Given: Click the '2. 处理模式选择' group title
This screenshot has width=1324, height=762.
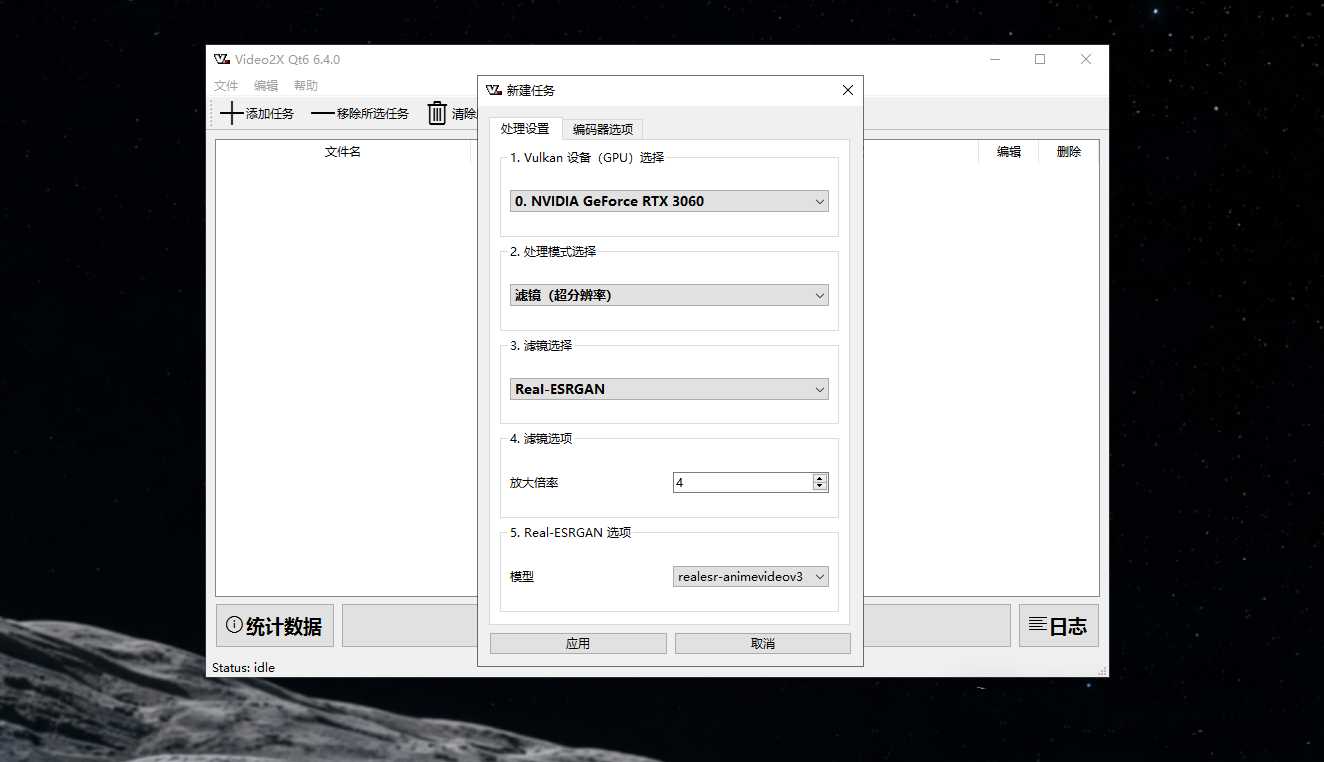Looking at the screenshot, I should click(553, 251).
